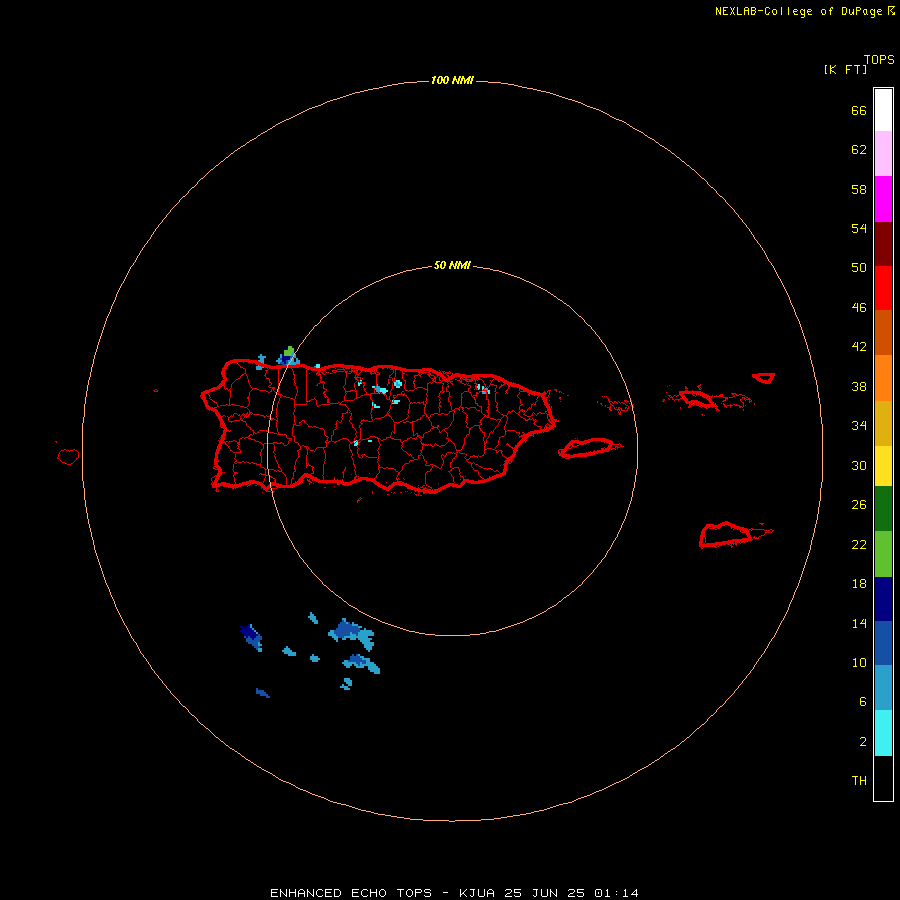This screenshot has width=900, height=900.
Task: Click the 100 NMI range ring label
Action: (x=452, y=80)
